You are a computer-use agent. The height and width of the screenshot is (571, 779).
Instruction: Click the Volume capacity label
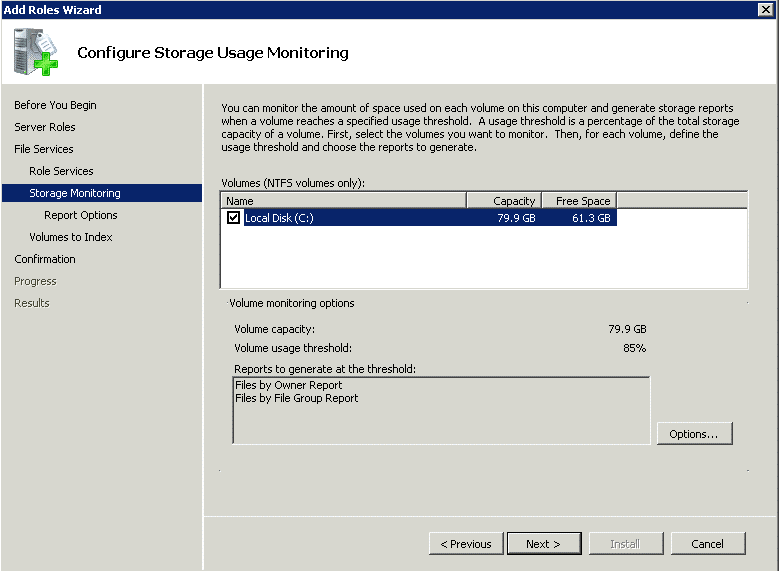tap(274, 329)
